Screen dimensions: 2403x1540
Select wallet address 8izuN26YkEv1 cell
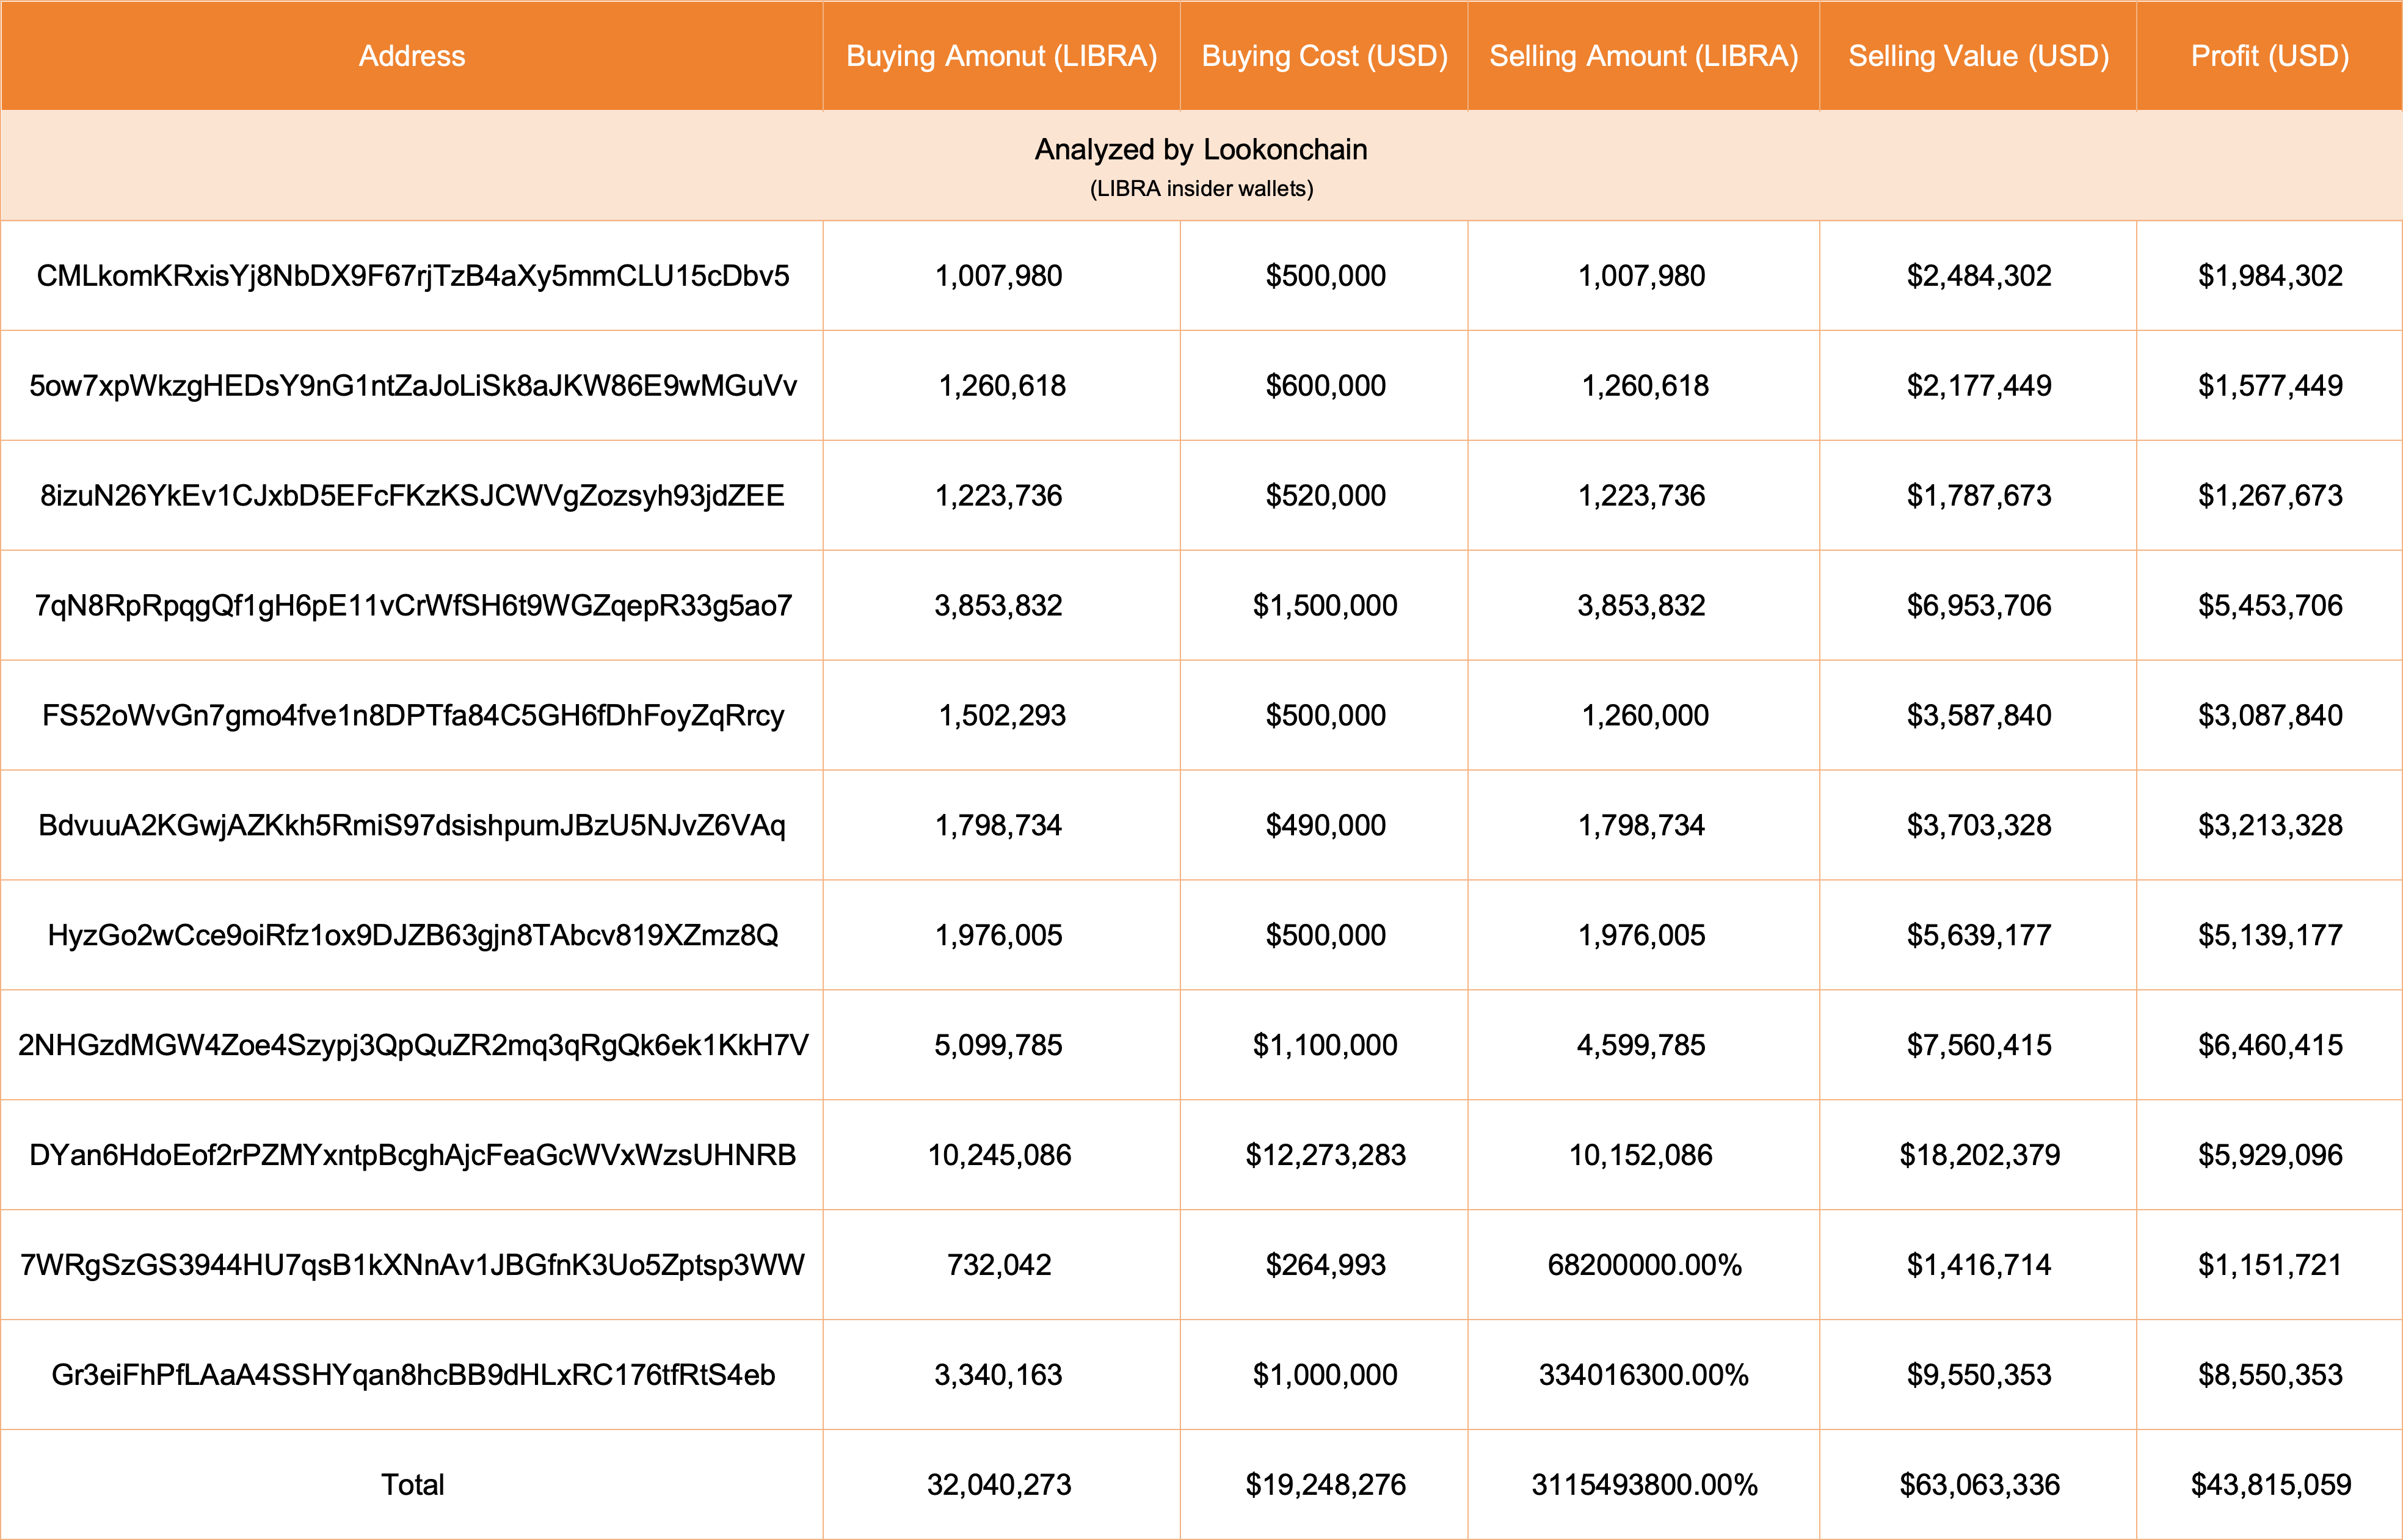point(412,496)
